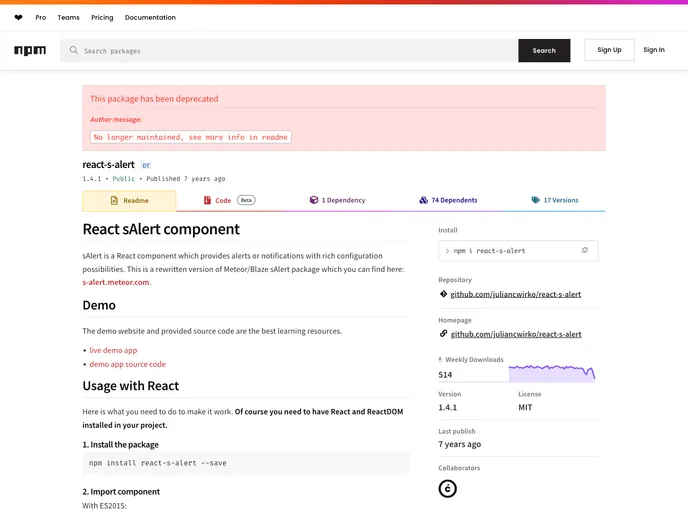Open the demo app source code link
The width and height of the screenshot is (688, 512).
pyautogui.click(x=127, y=364)
